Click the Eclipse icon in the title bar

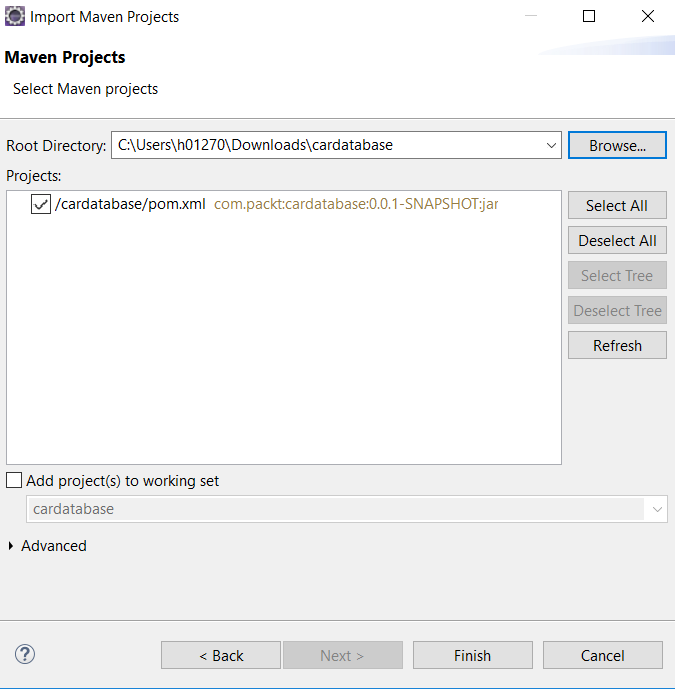tap(15, 17)
